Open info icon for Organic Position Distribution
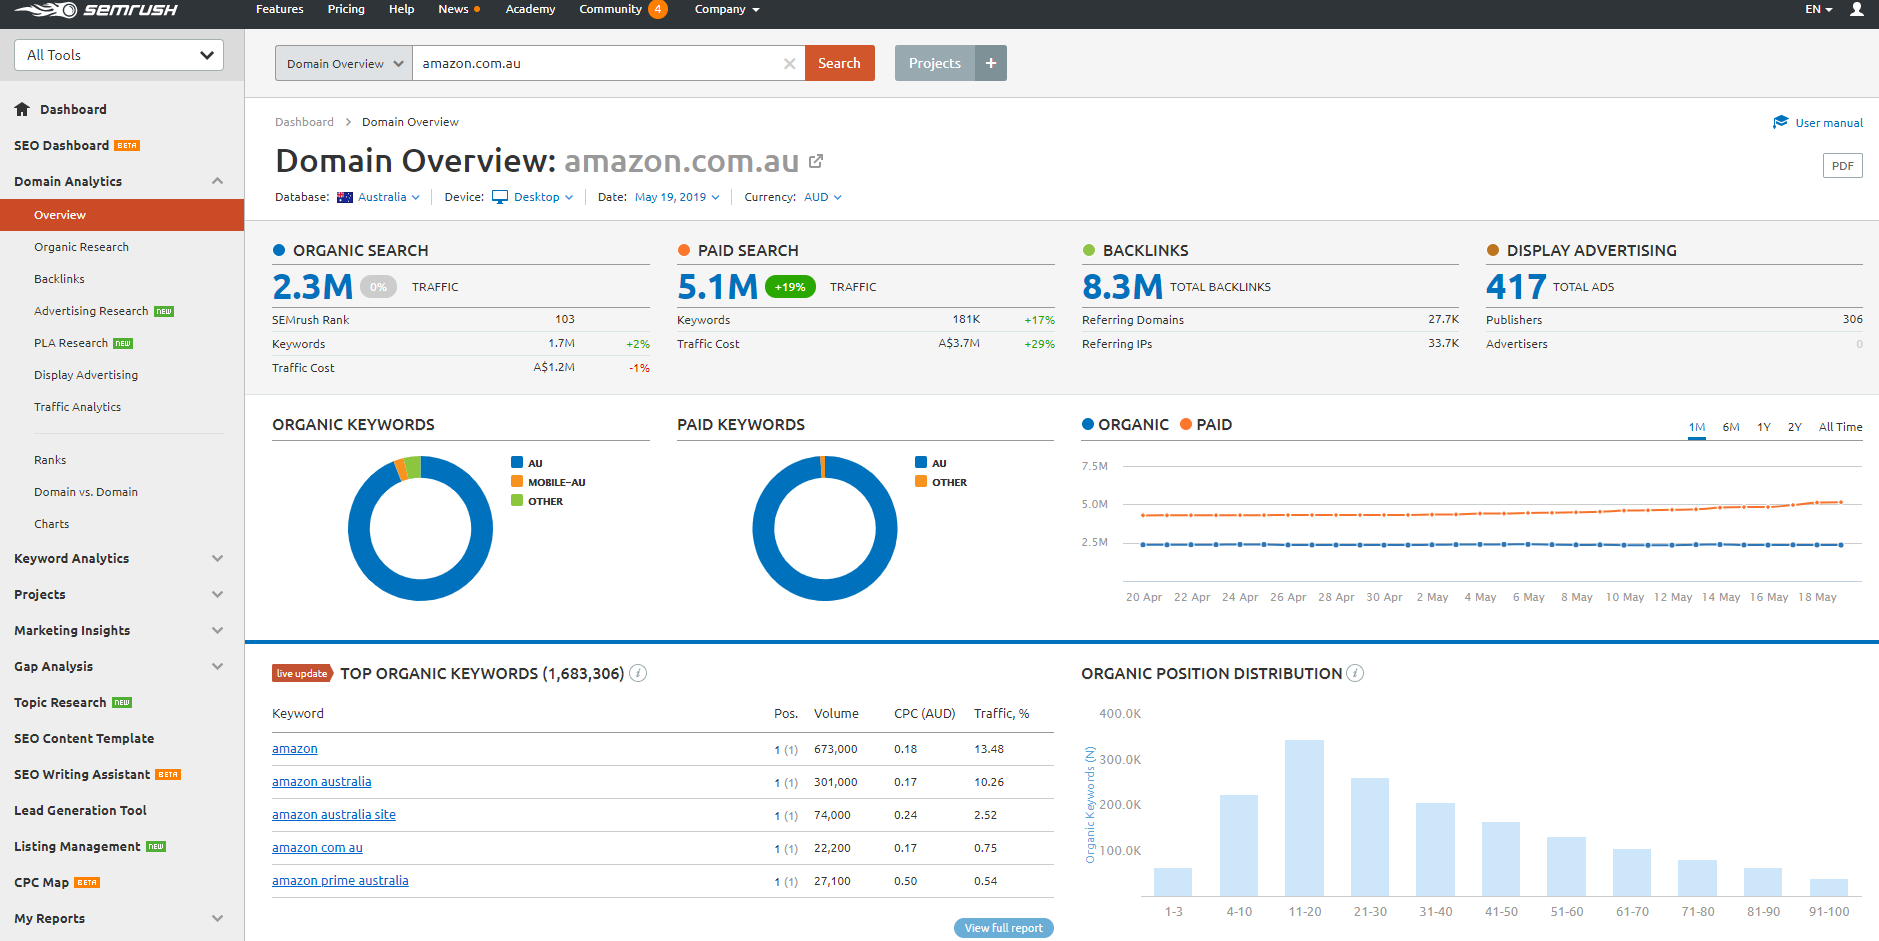This screenshot has width=1879, height=941. click(x=1355, y=673)
